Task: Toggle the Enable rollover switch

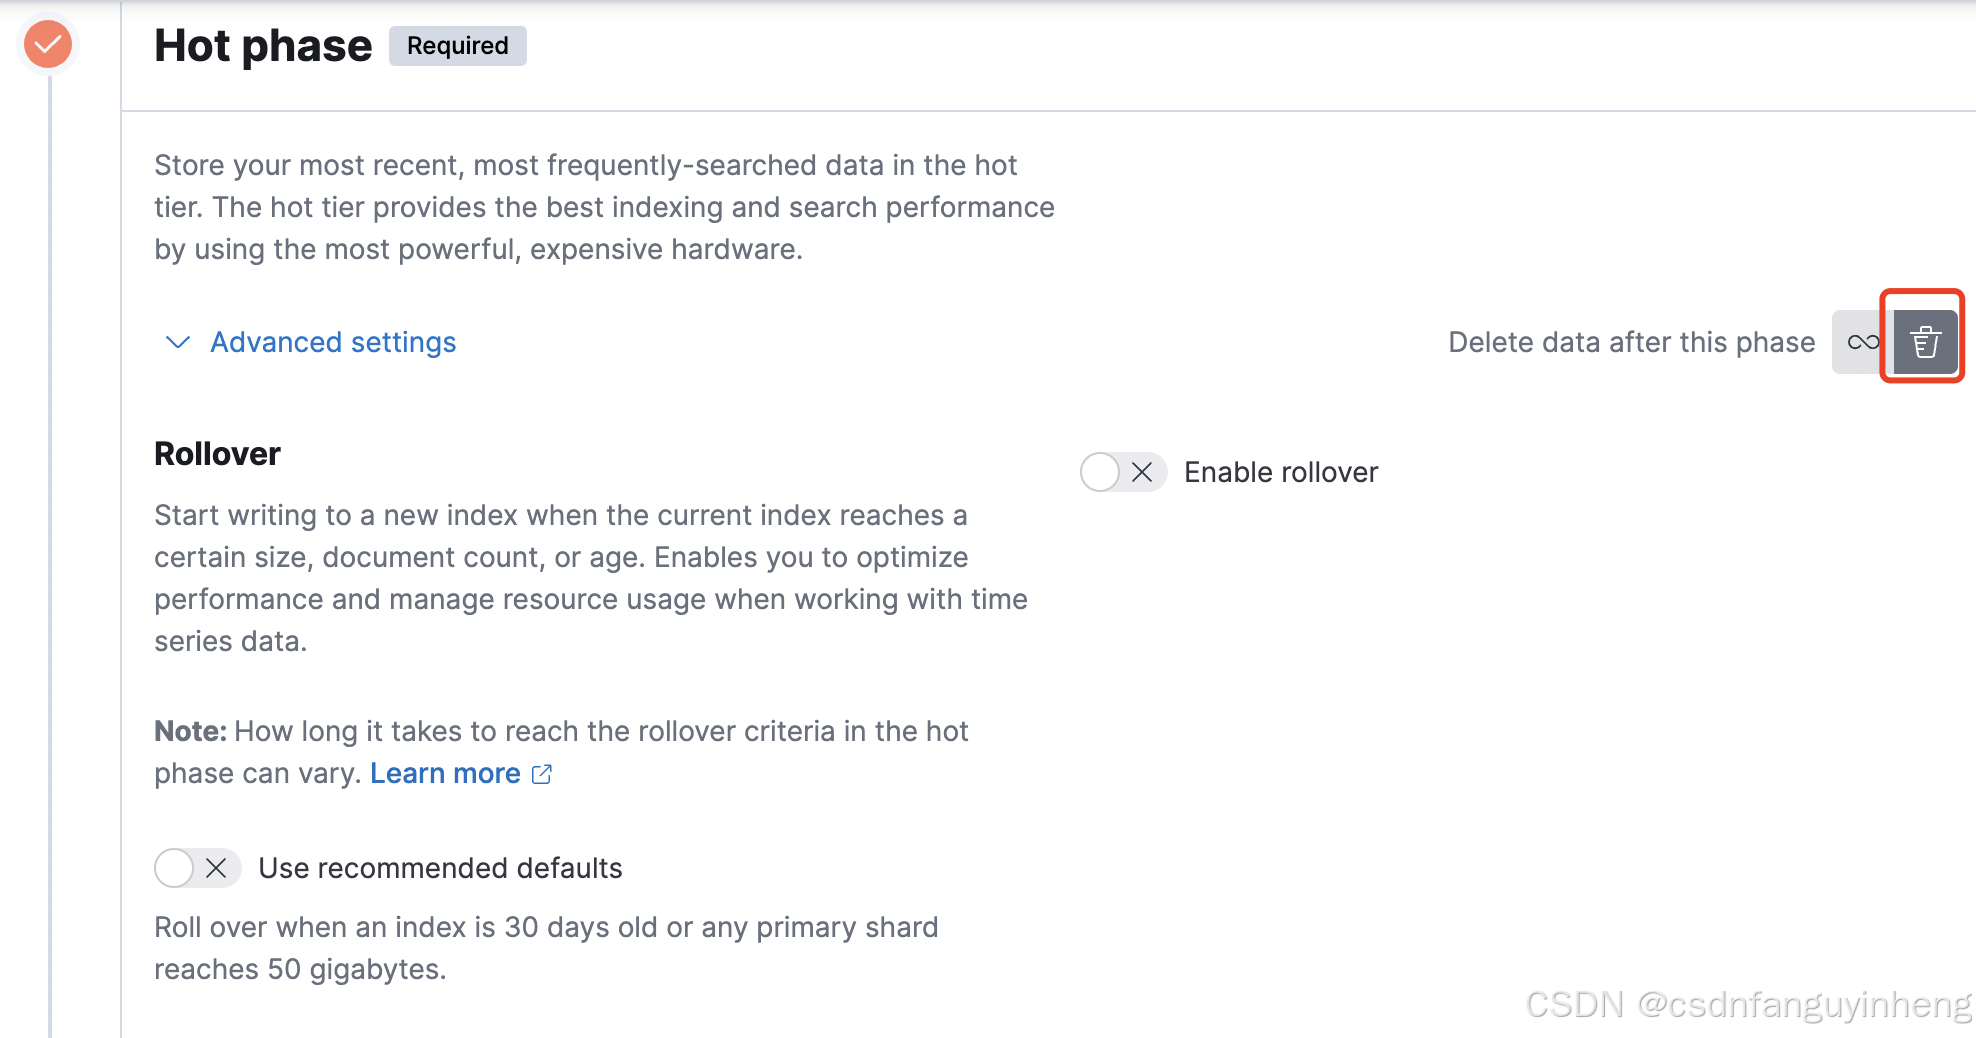Action: [1122, 472]
